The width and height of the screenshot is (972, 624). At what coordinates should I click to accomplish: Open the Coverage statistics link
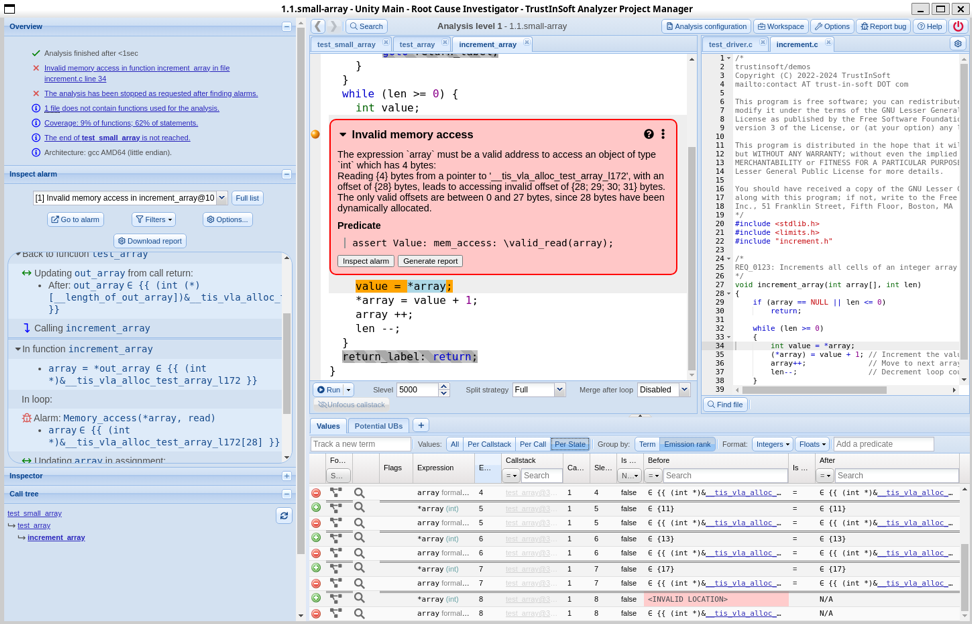click(x=121, y=123)
